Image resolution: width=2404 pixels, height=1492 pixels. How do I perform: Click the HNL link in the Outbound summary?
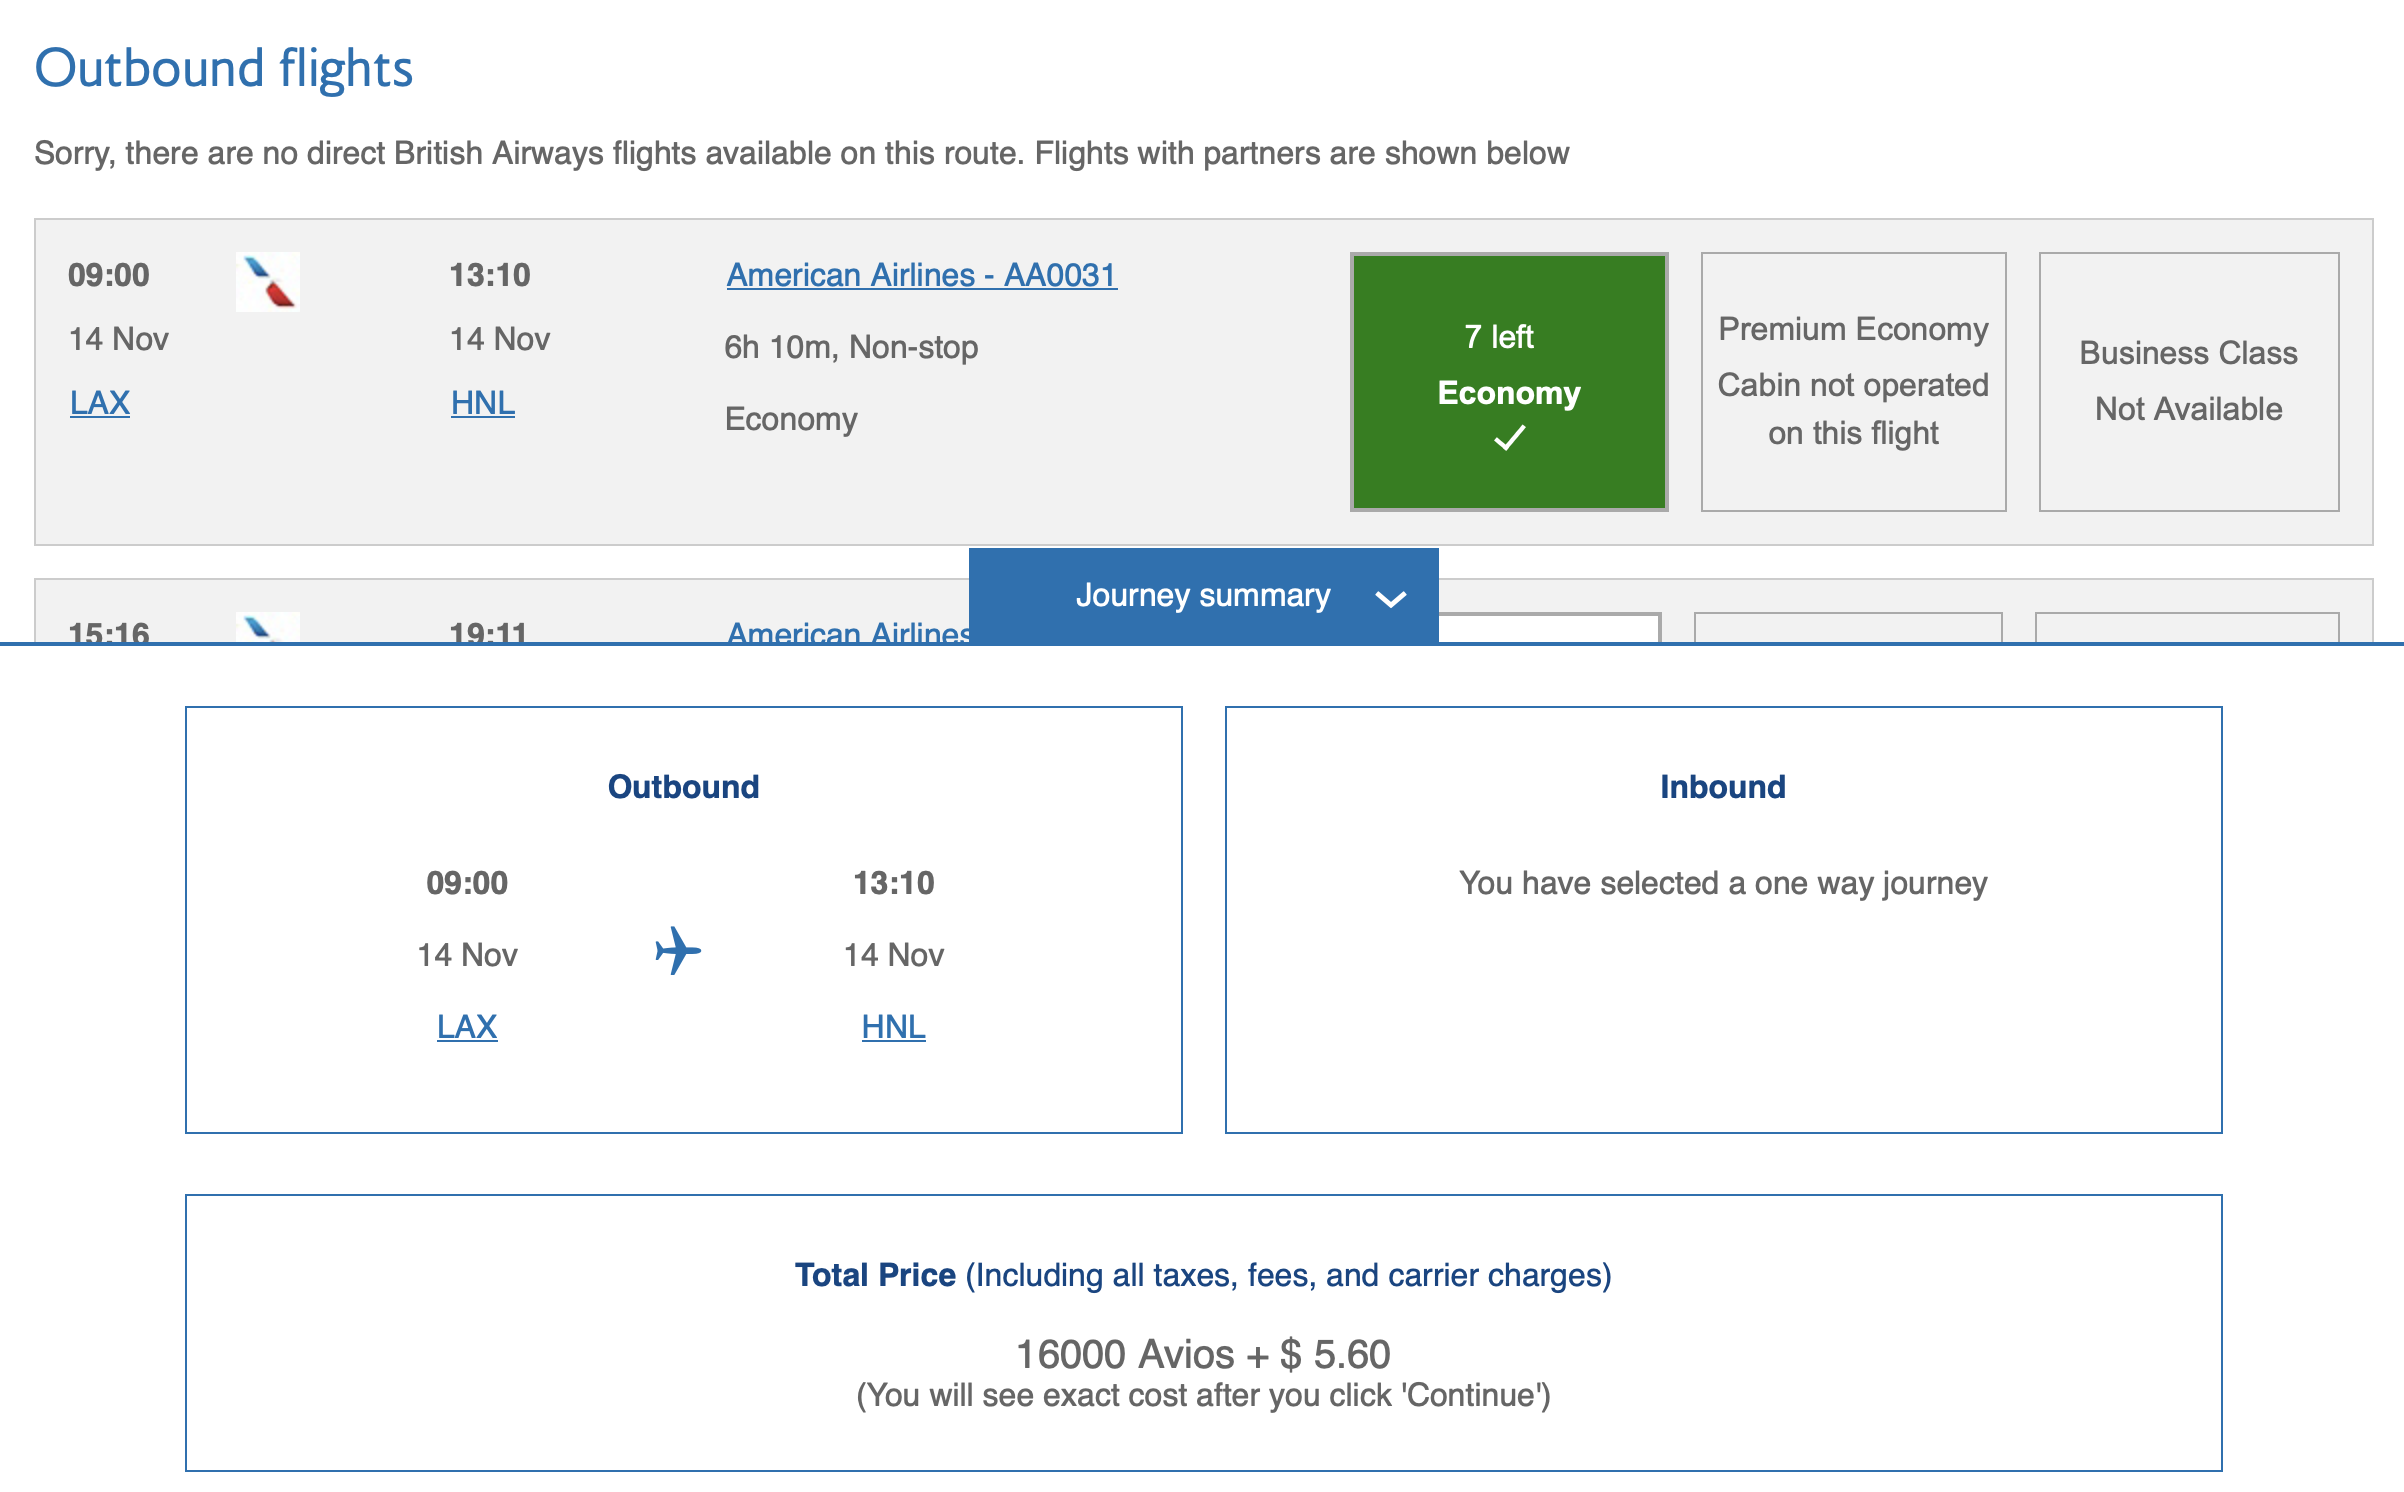coord(894,1027)
